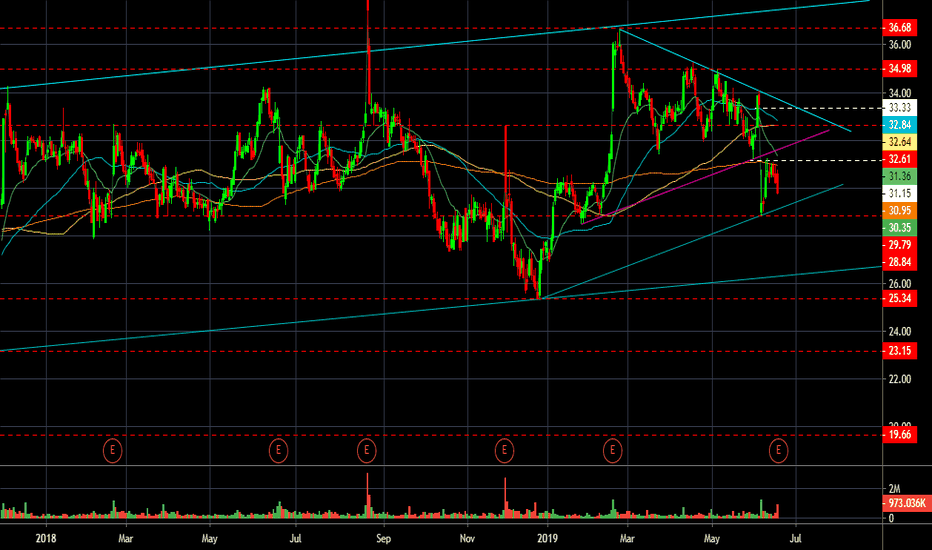
Task: Open the February 2019 earnings marker
Action: 612,450
